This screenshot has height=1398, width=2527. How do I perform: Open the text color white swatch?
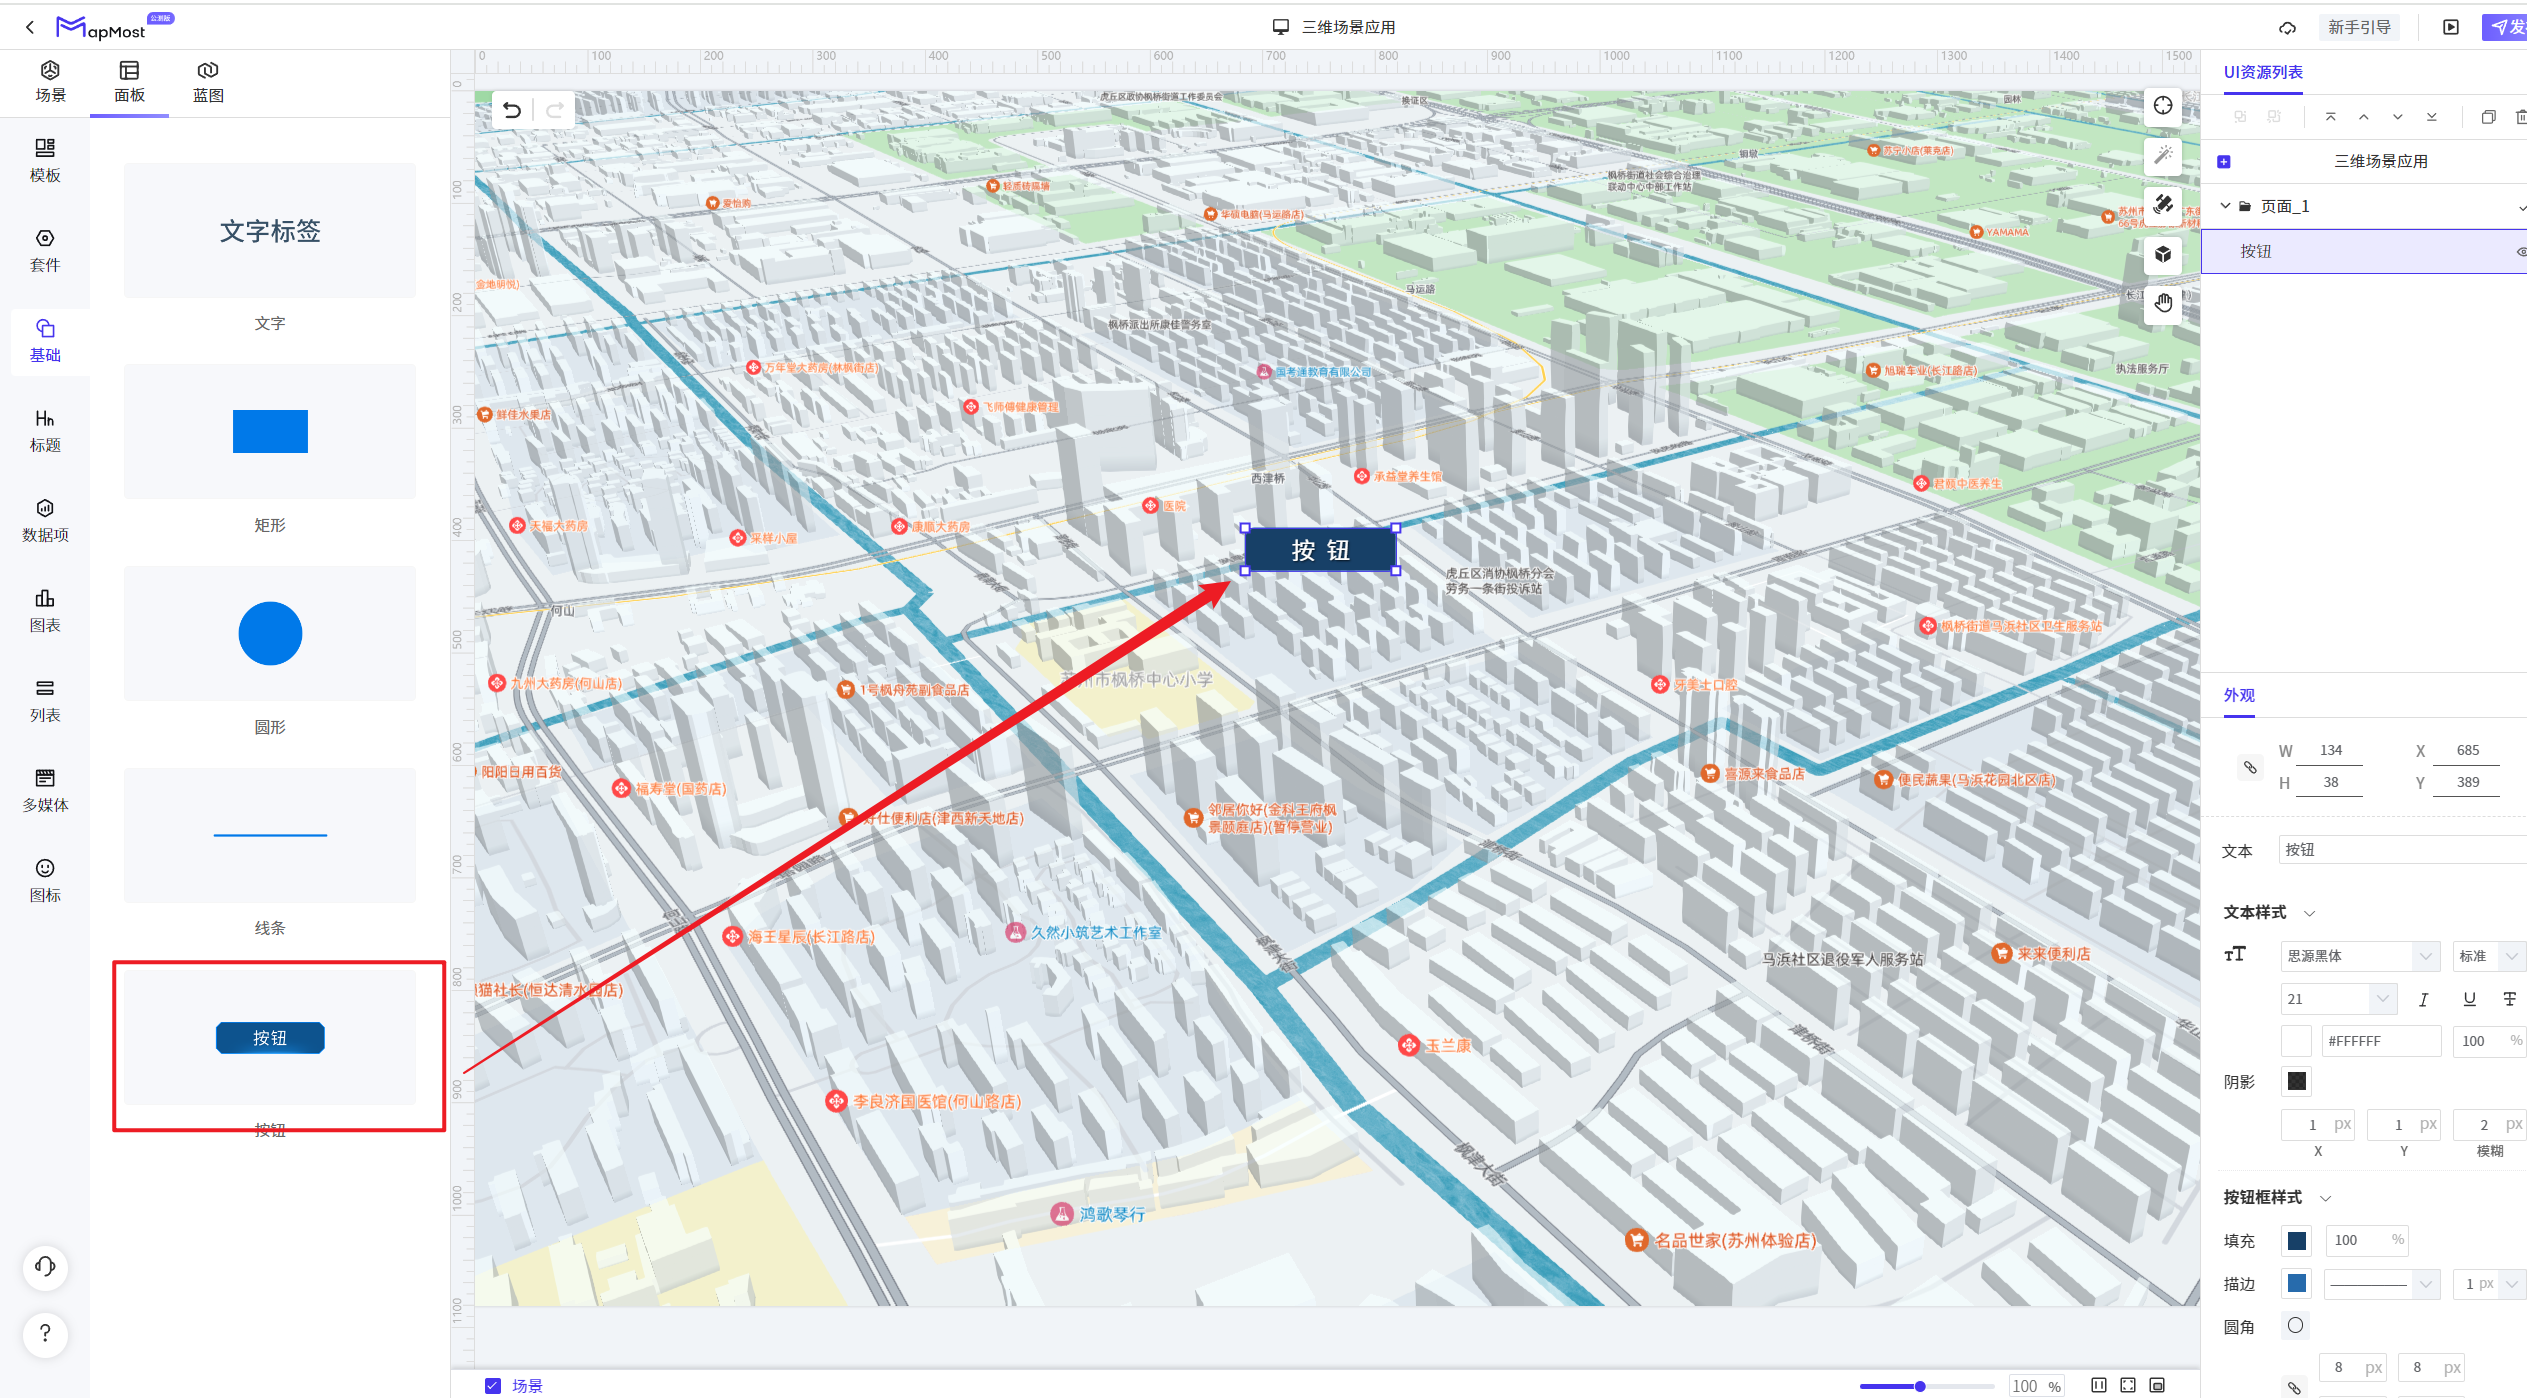[2296, 1041]
